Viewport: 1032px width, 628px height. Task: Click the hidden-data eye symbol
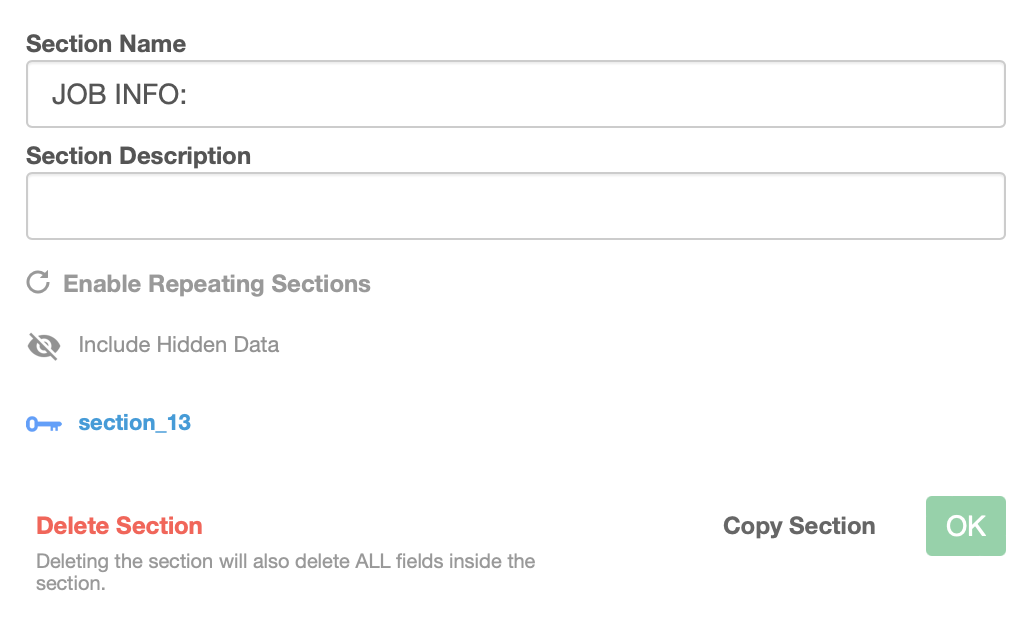tap(41, 345)
